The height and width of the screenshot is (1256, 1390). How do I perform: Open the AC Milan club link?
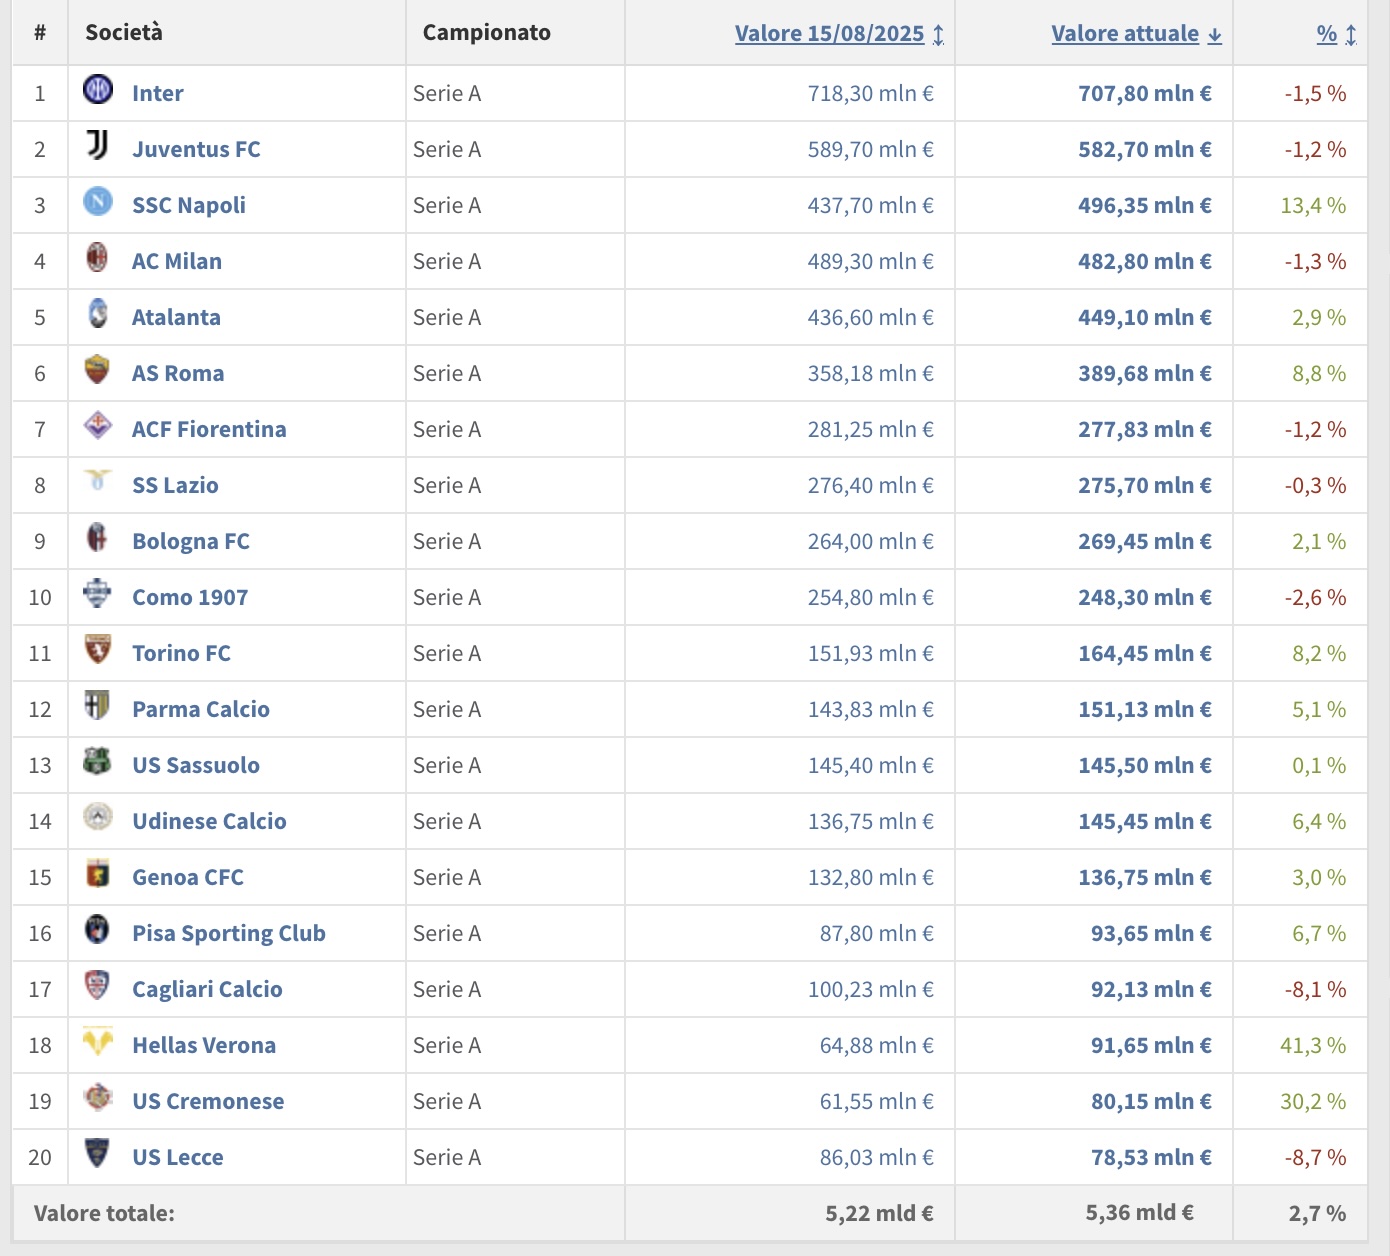177,261
